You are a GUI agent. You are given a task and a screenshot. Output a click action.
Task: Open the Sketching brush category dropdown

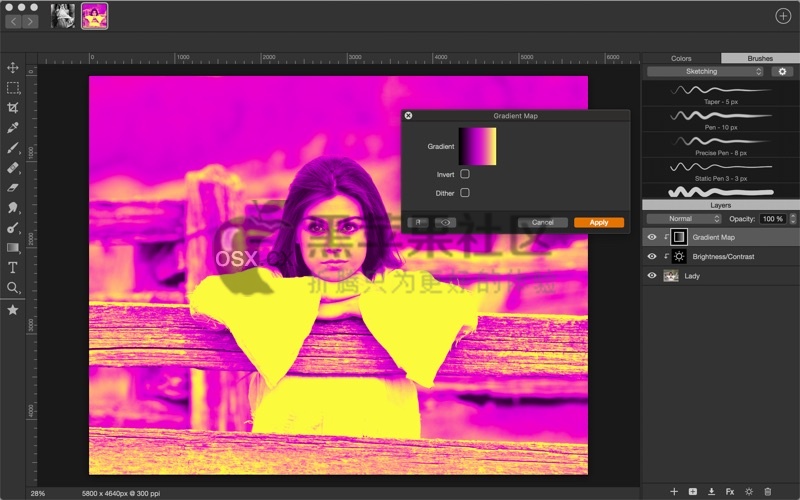click(705, 71)
